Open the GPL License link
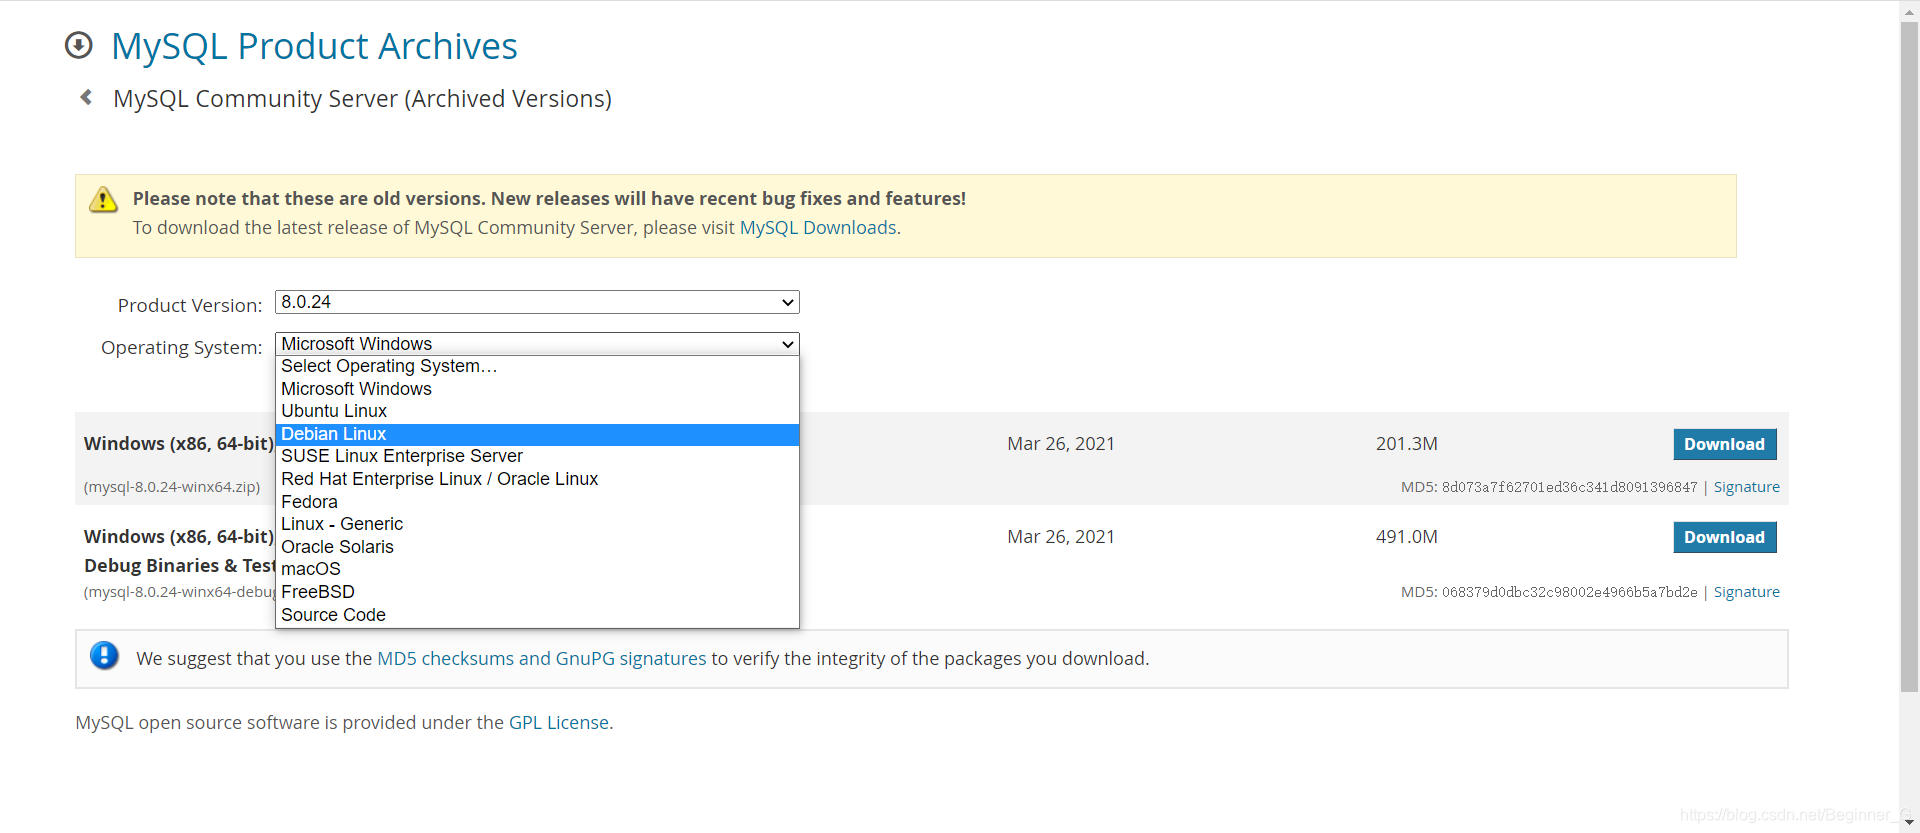The image size is (1920, 833). point(559,723)
